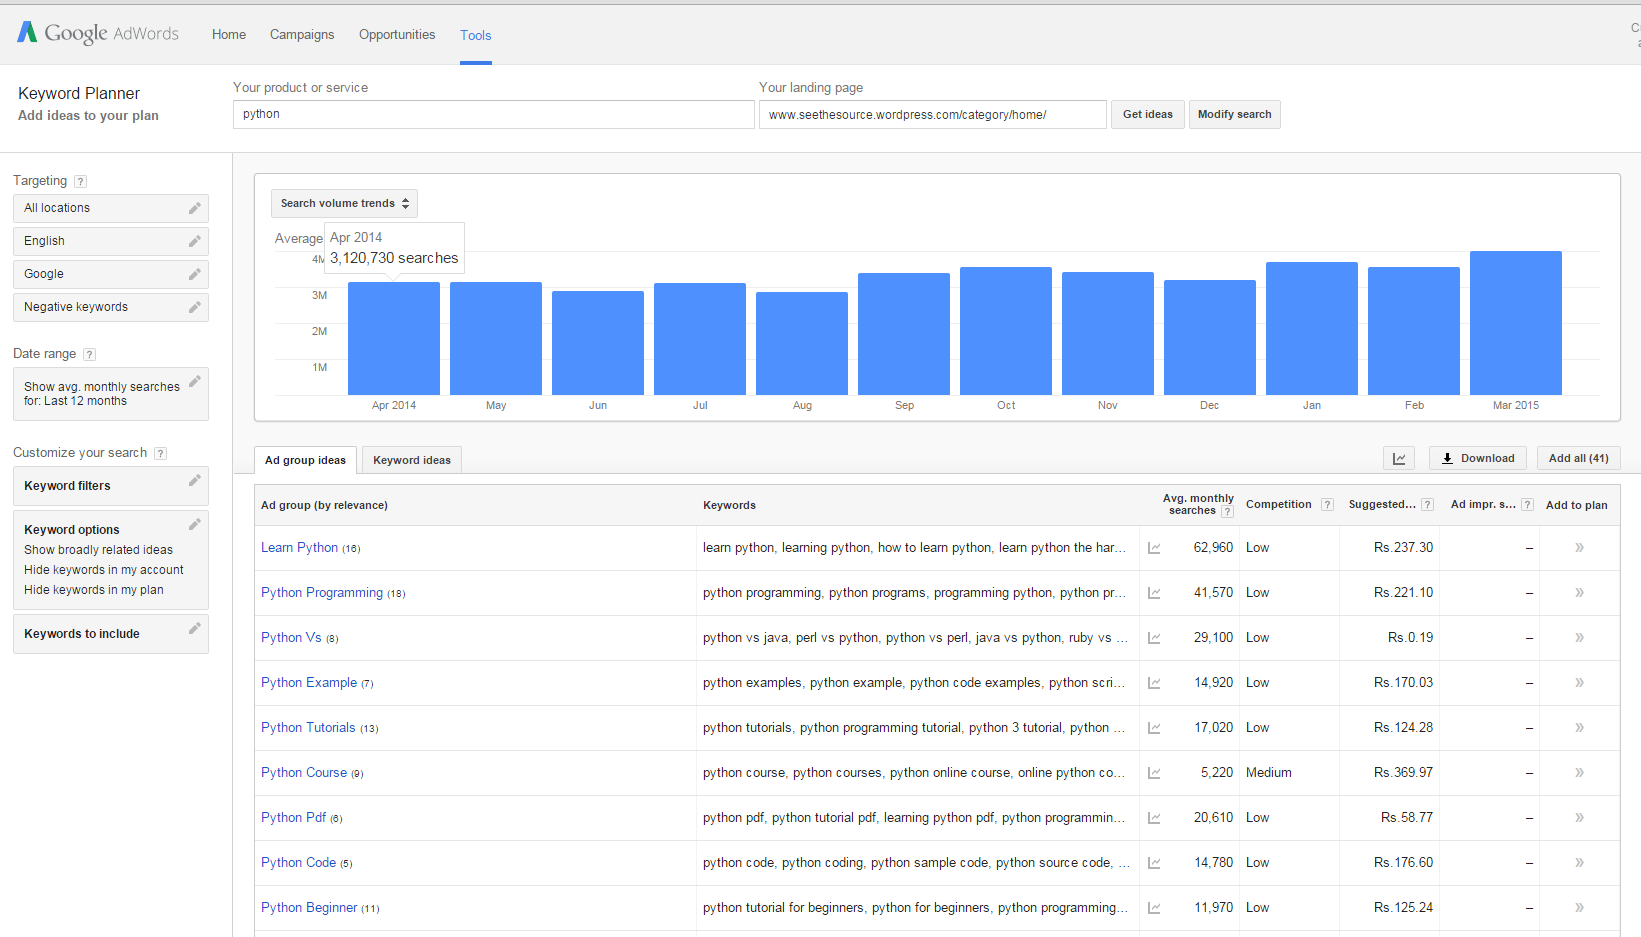Select the Sep chart bar
1641x937 pixels.
coord(904,334)
